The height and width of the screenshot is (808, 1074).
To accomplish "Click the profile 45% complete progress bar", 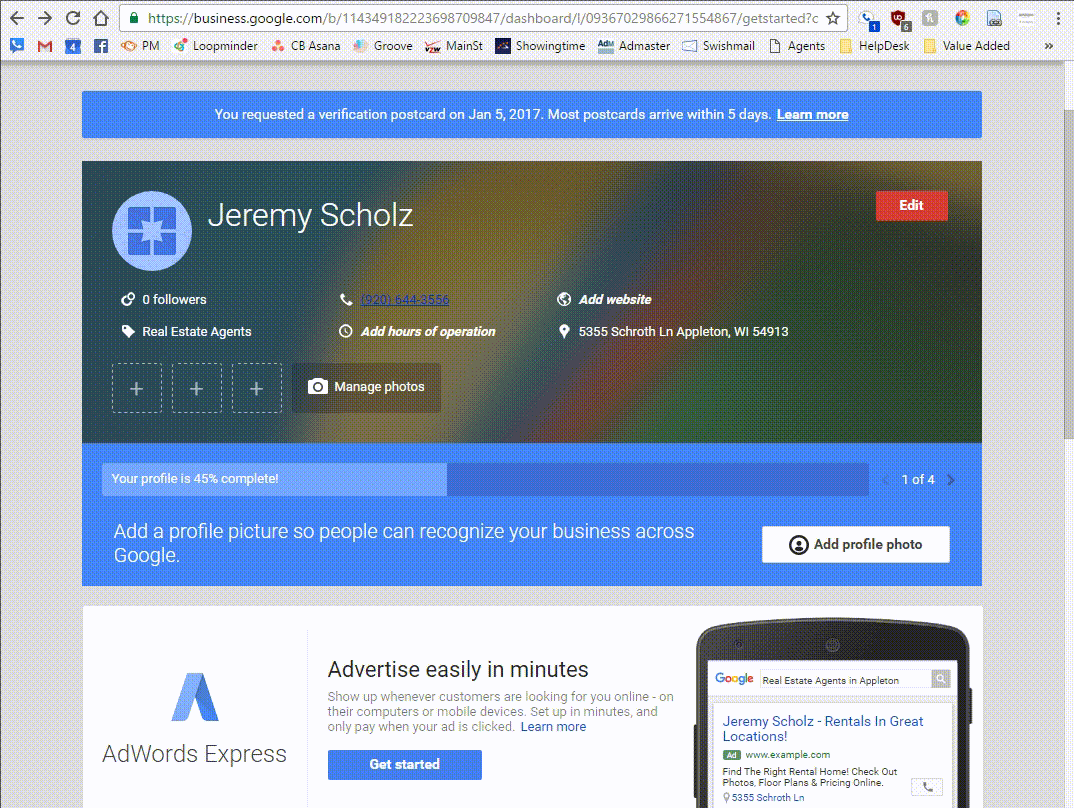I will point(485,479).
